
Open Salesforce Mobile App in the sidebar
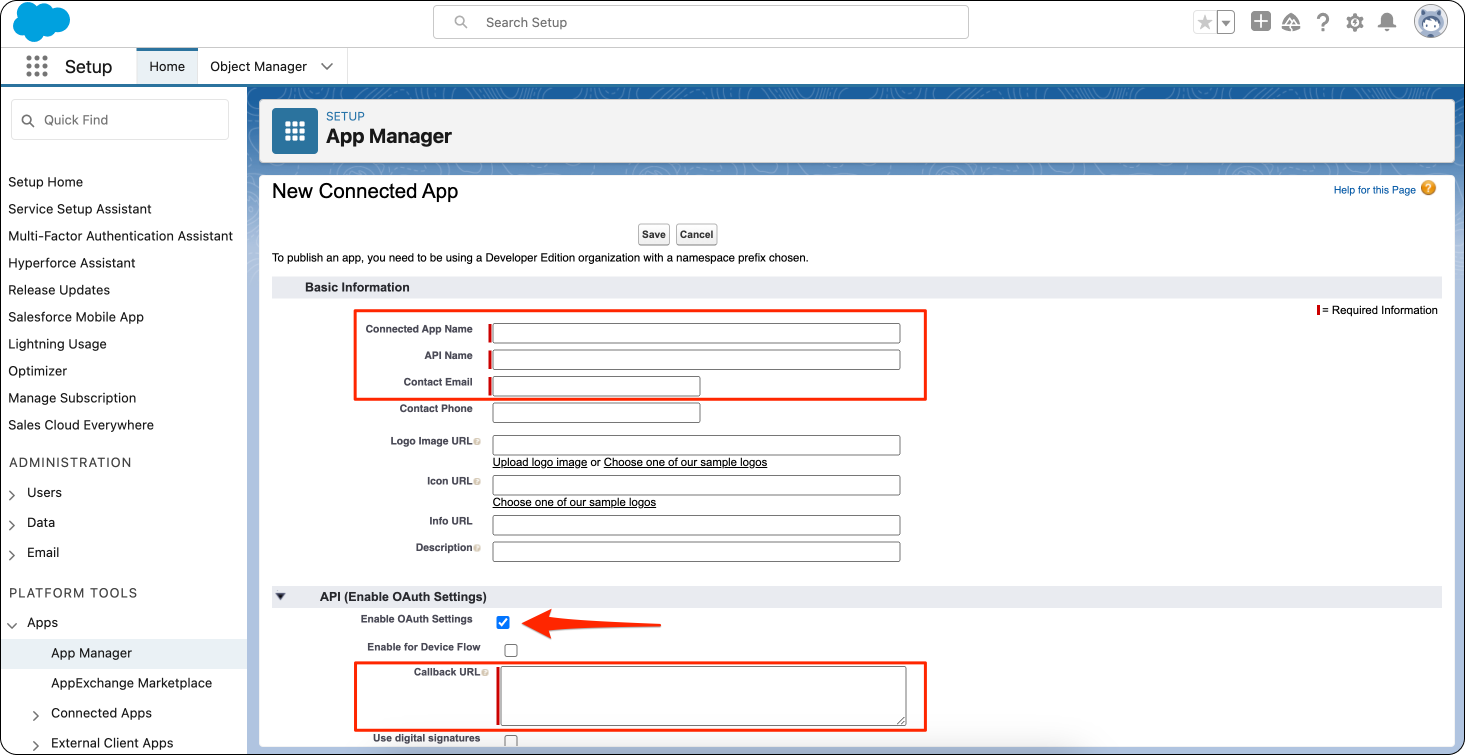[76, 317]
